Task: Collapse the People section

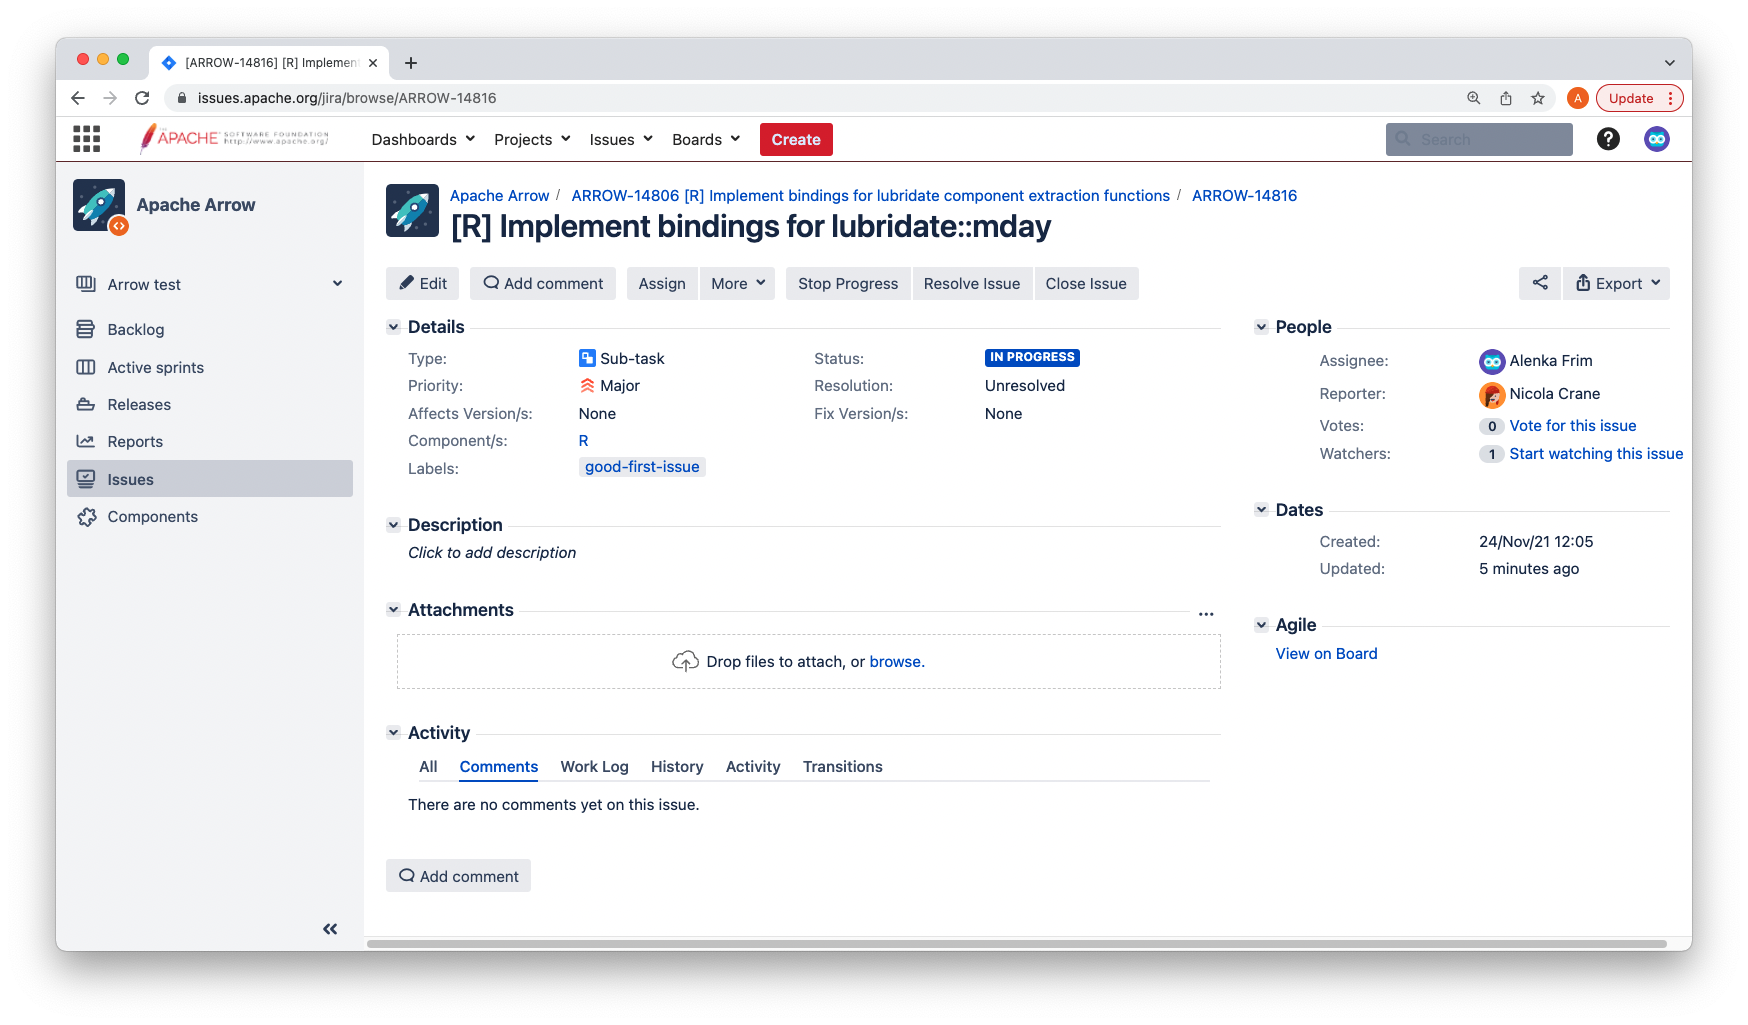Action: point(1261,327)
